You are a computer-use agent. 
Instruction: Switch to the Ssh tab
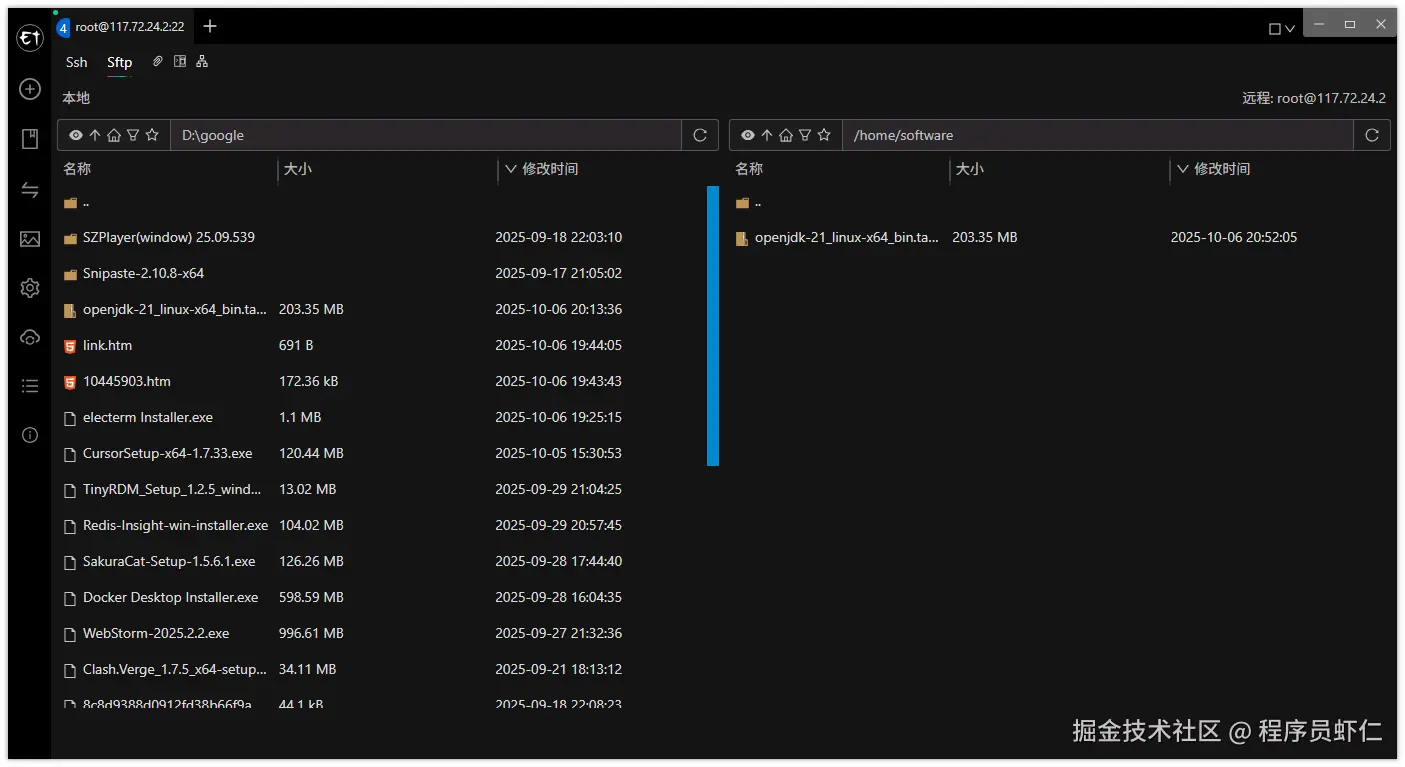tap(77, 62)
